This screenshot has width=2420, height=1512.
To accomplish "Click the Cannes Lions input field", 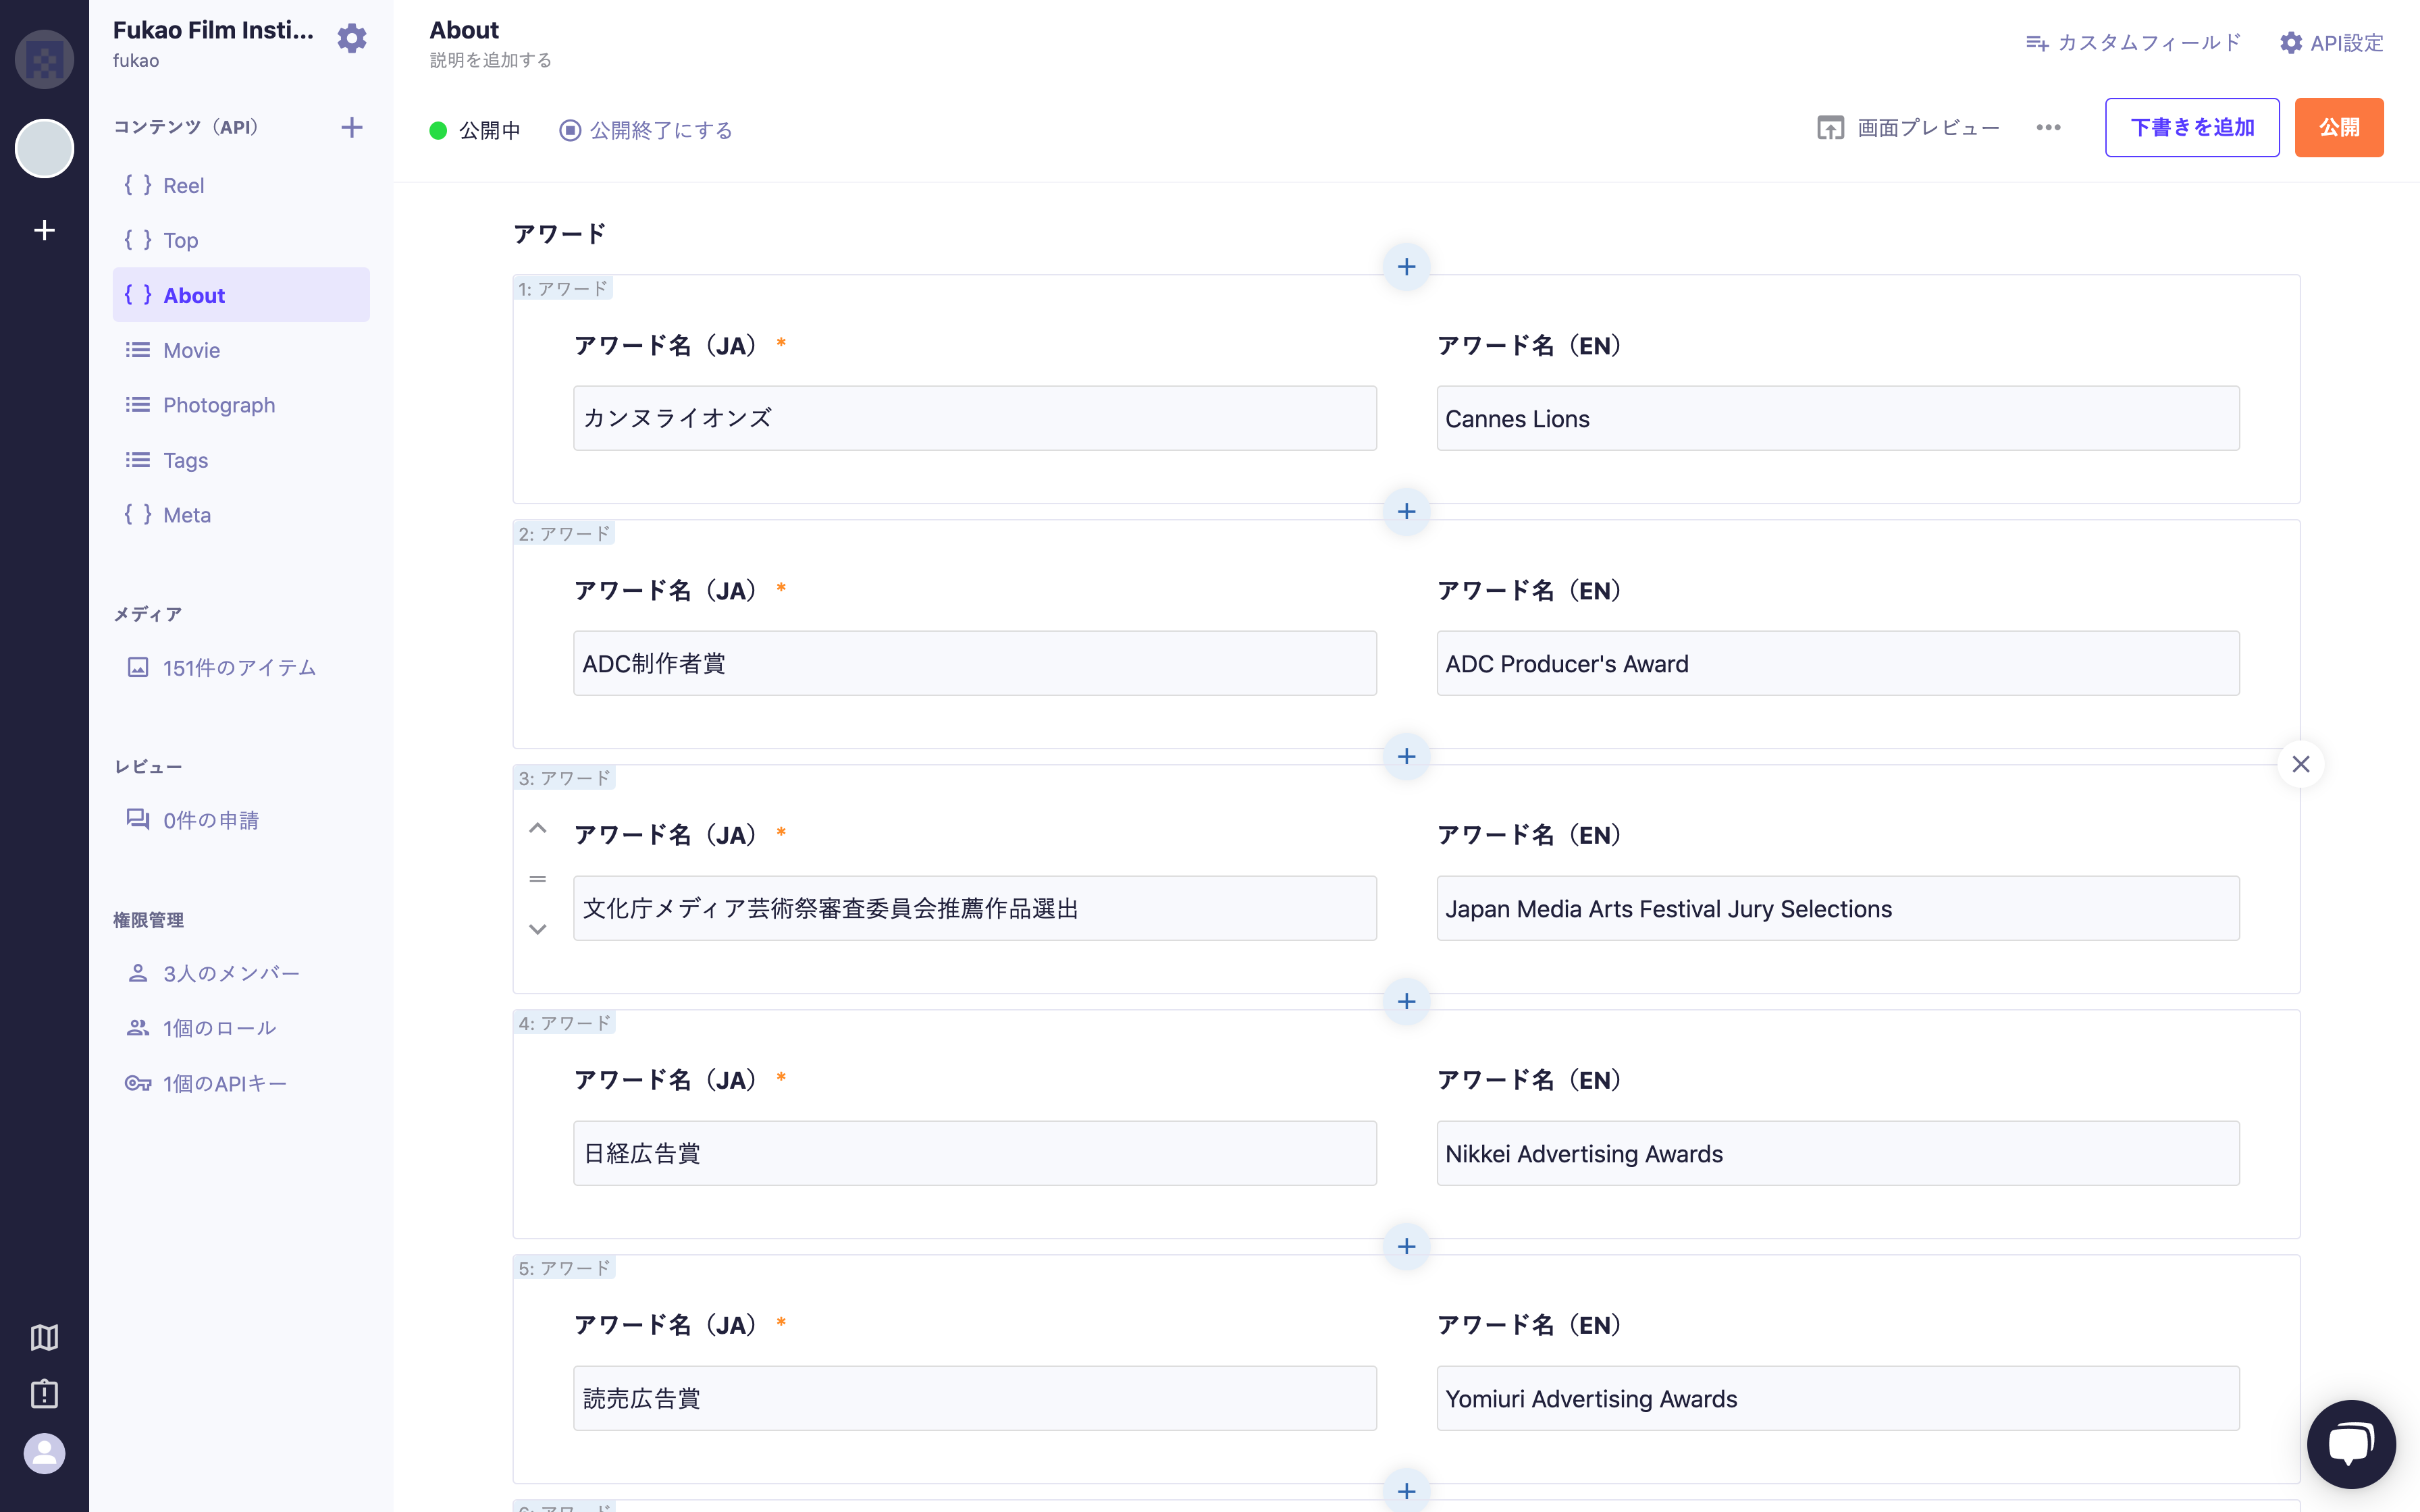I will 1837,419.
